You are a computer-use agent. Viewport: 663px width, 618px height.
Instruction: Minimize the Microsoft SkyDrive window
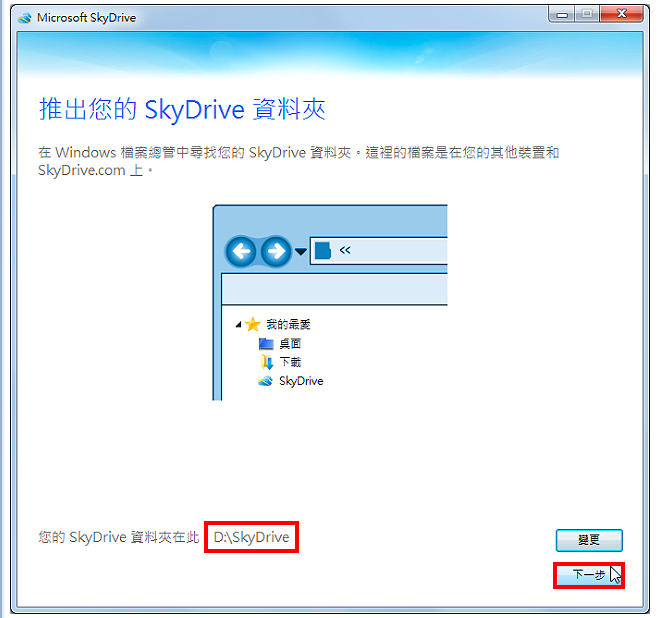pos(562,15)
